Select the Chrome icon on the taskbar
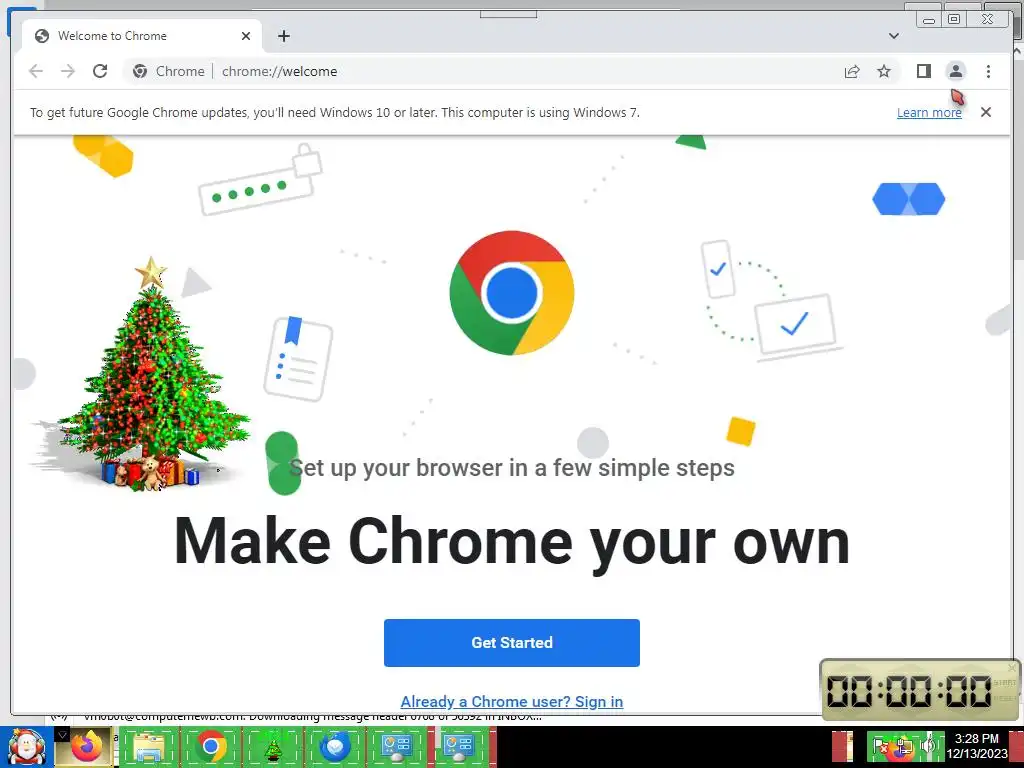This screenshot has height=768, width=1024. (x=210, y=747)
